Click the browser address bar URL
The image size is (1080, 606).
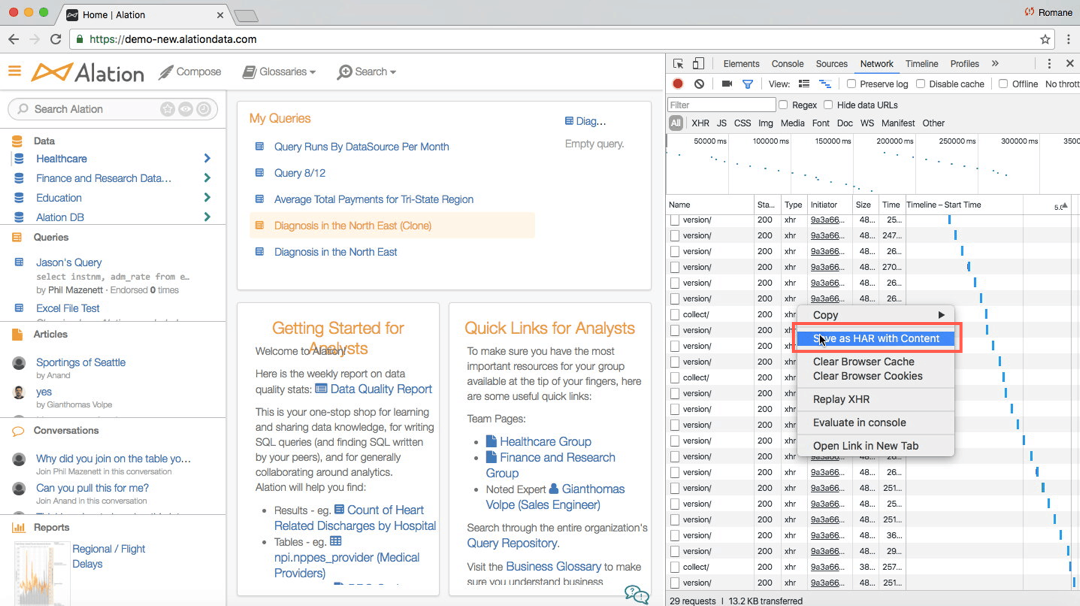[173, 39]
